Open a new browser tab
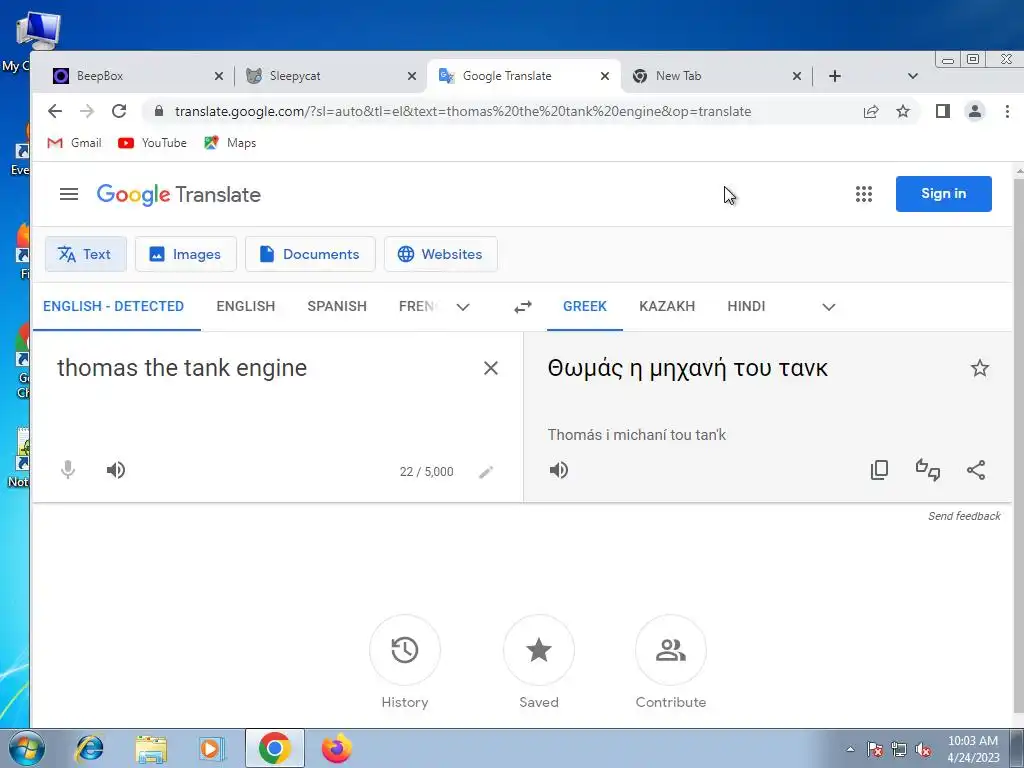 tap(834, 76)
